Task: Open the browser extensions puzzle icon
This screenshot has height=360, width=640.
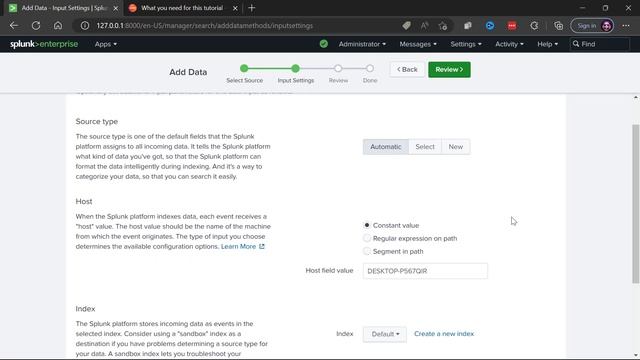Action: pyautogui.click(x=534, y=26)
